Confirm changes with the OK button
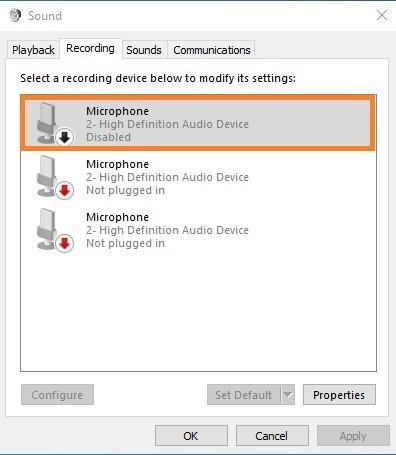 [191, 436]
